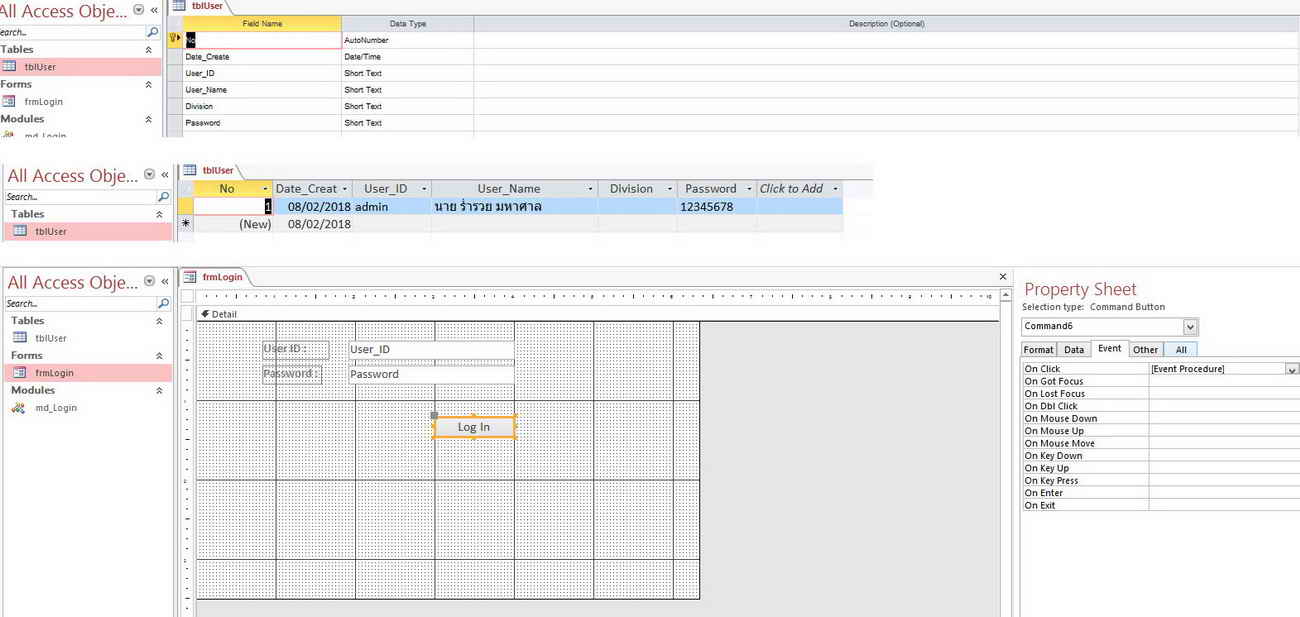The width and height of the screenshot is (1300, 617).
Task: Click the search magnifier in the form design navigation pane
Action: pyautogui.click(x=163, y=303)
